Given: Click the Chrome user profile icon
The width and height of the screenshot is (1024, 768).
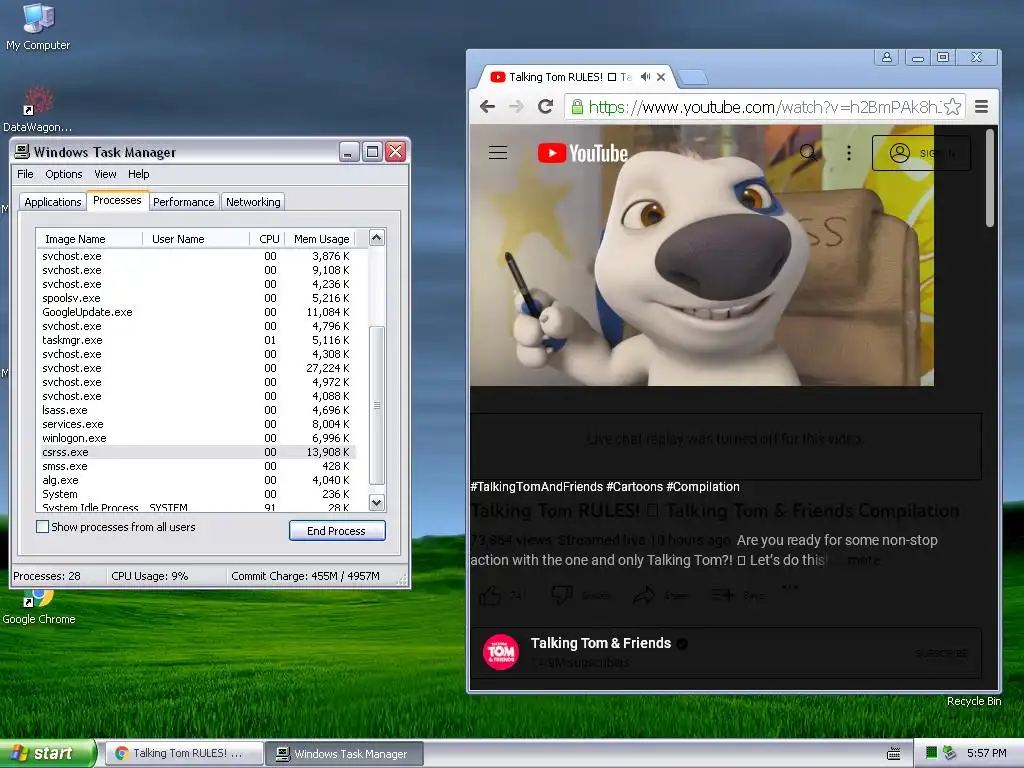Looking at the screenshot, I should coord(887,57).
